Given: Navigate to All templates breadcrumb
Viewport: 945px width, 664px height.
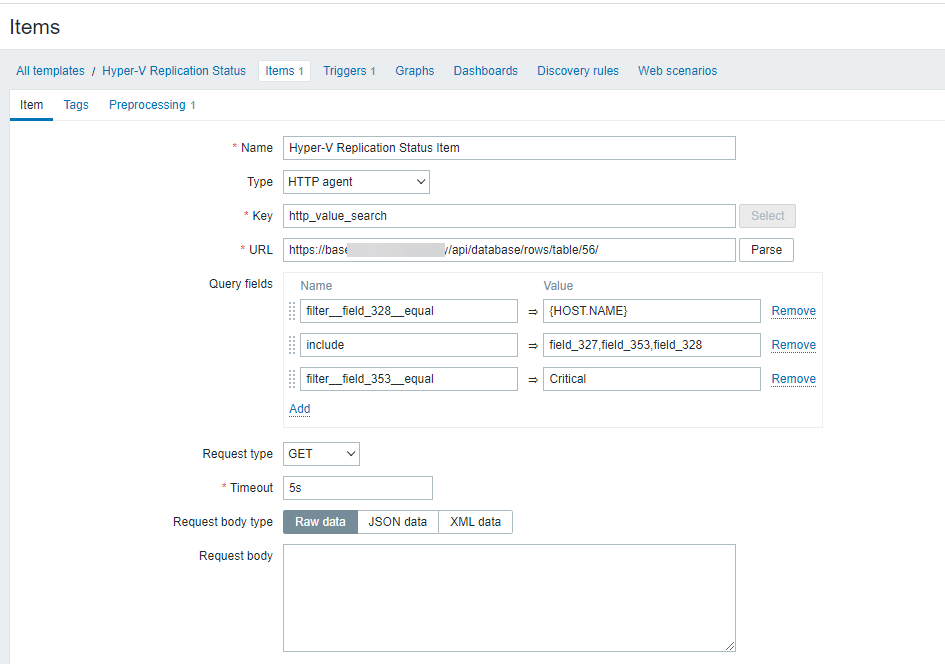Looking at the screenshot, I should pyautogui.click(x=50, y=71).
